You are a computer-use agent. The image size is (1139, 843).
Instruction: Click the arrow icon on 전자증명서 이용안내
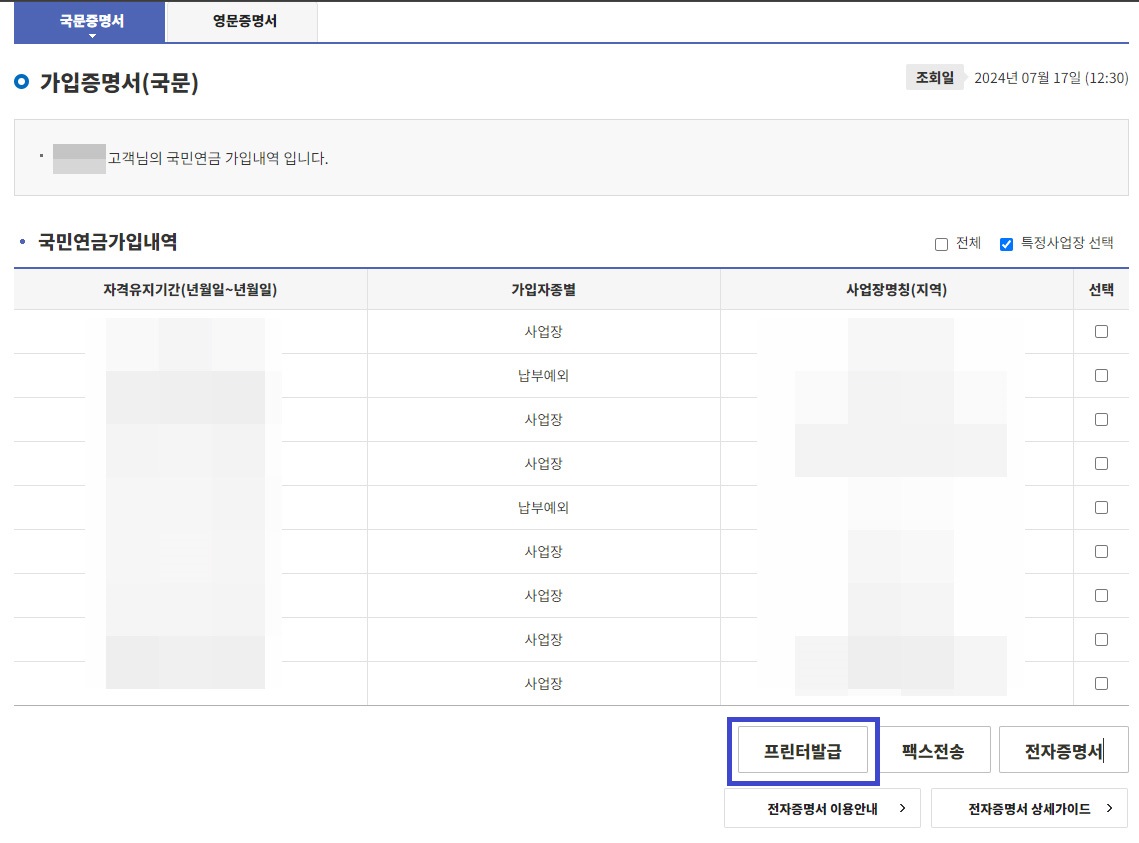click(904, 808)
